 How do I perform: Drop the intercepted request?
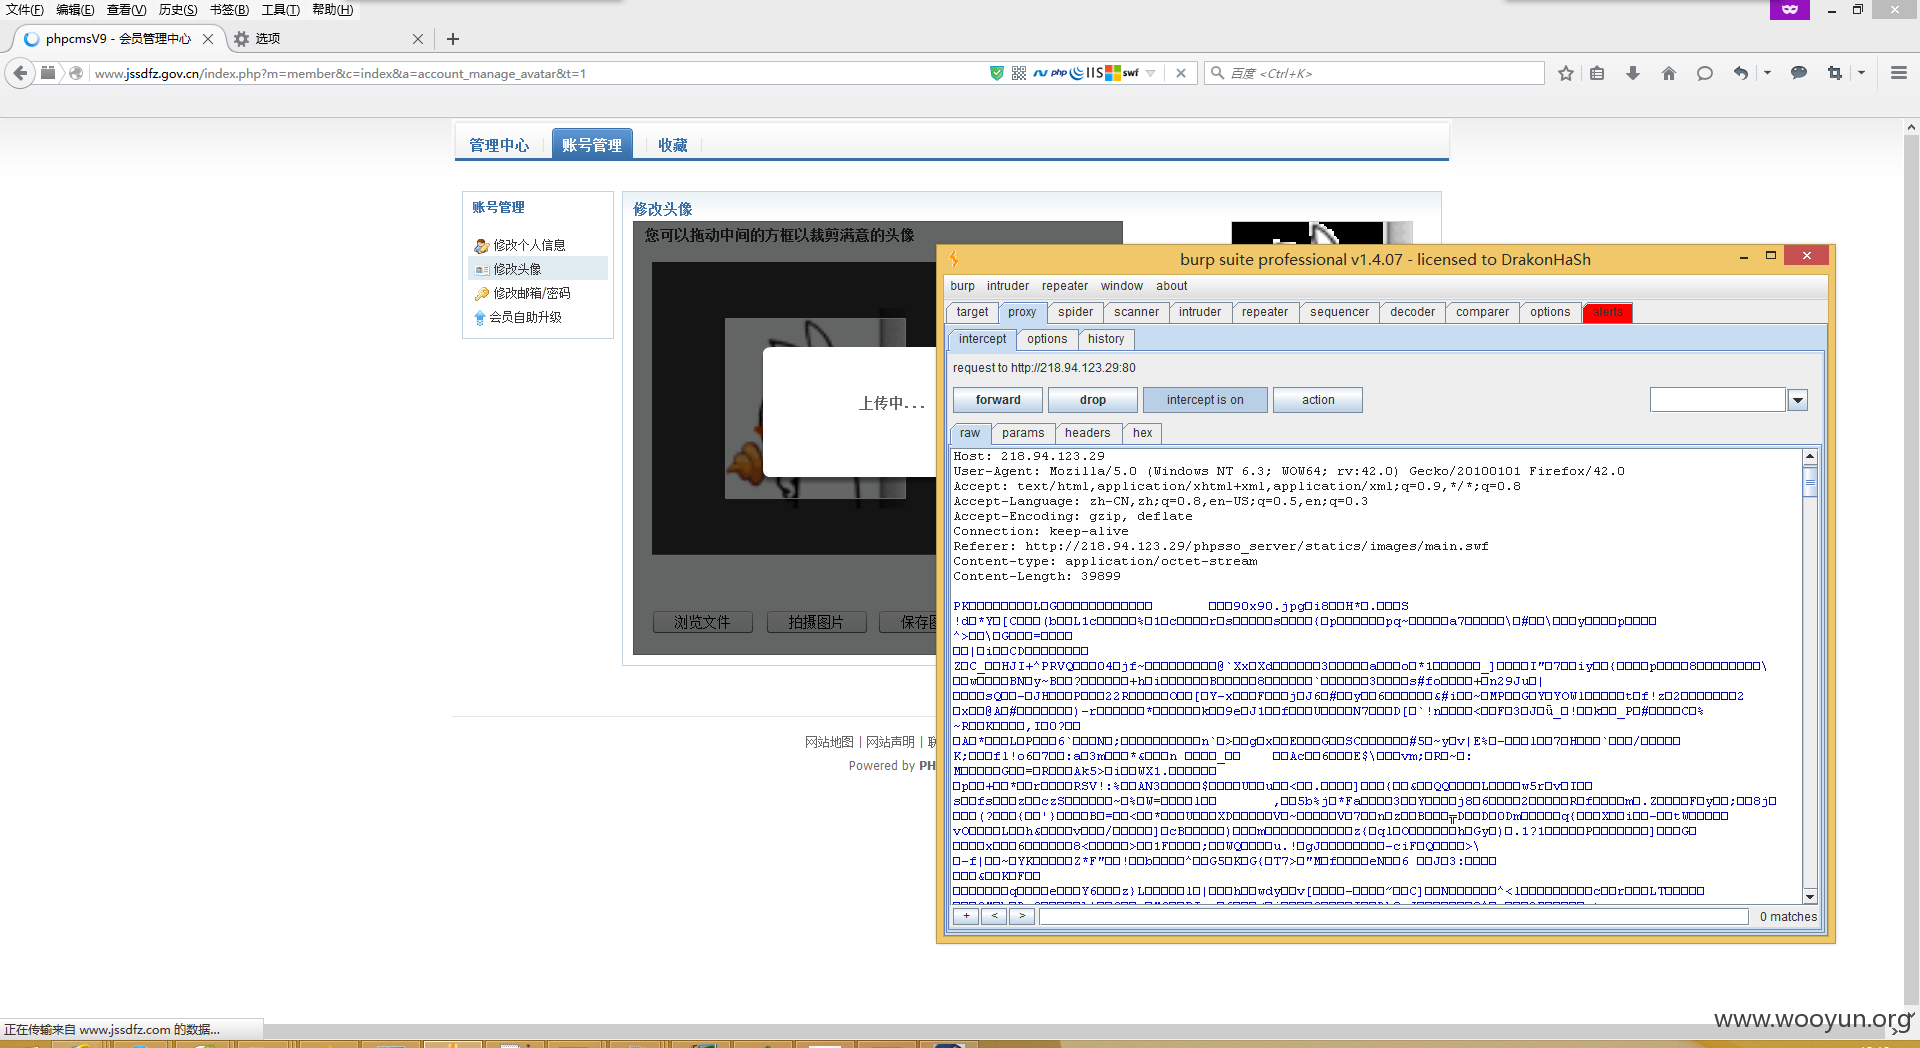pyautogui.click(x=1093, y=400)
